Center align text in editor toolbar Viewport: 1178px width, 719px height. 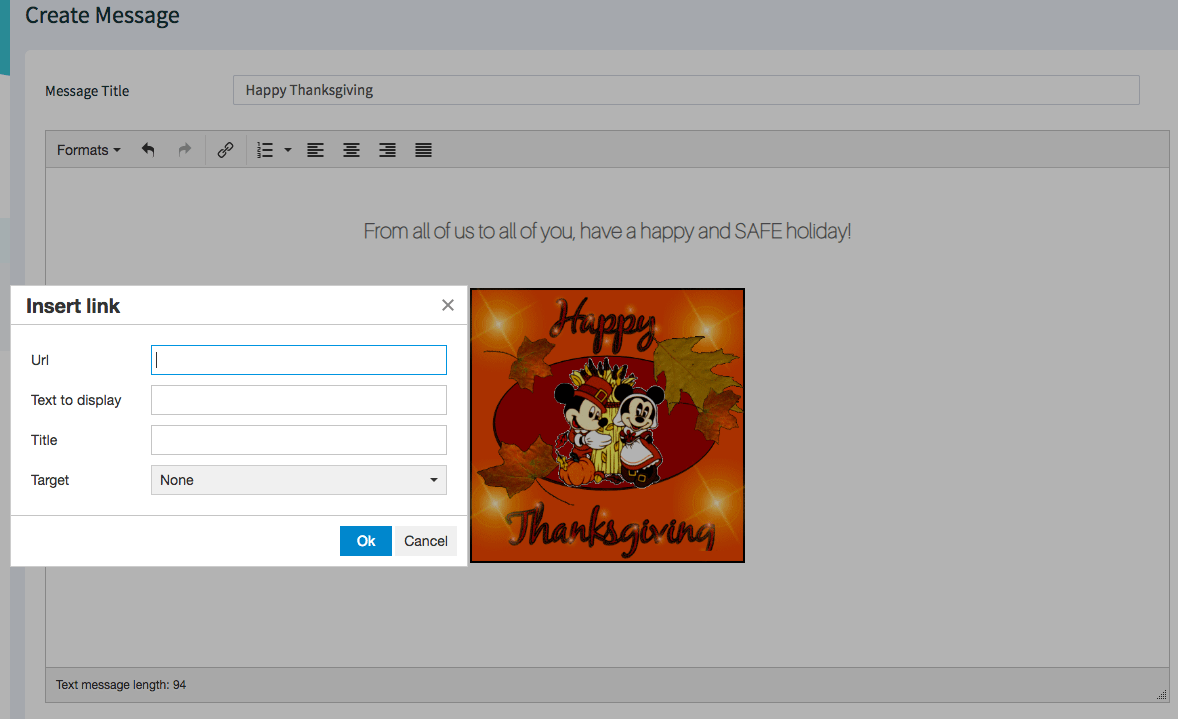pyautogui.click(x=352, y=150)
